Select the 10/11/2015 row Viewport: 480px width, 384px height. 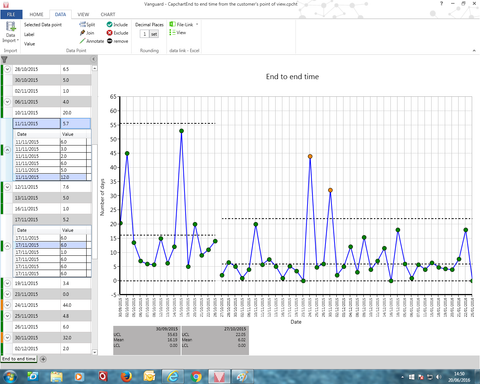pos(52,113)
